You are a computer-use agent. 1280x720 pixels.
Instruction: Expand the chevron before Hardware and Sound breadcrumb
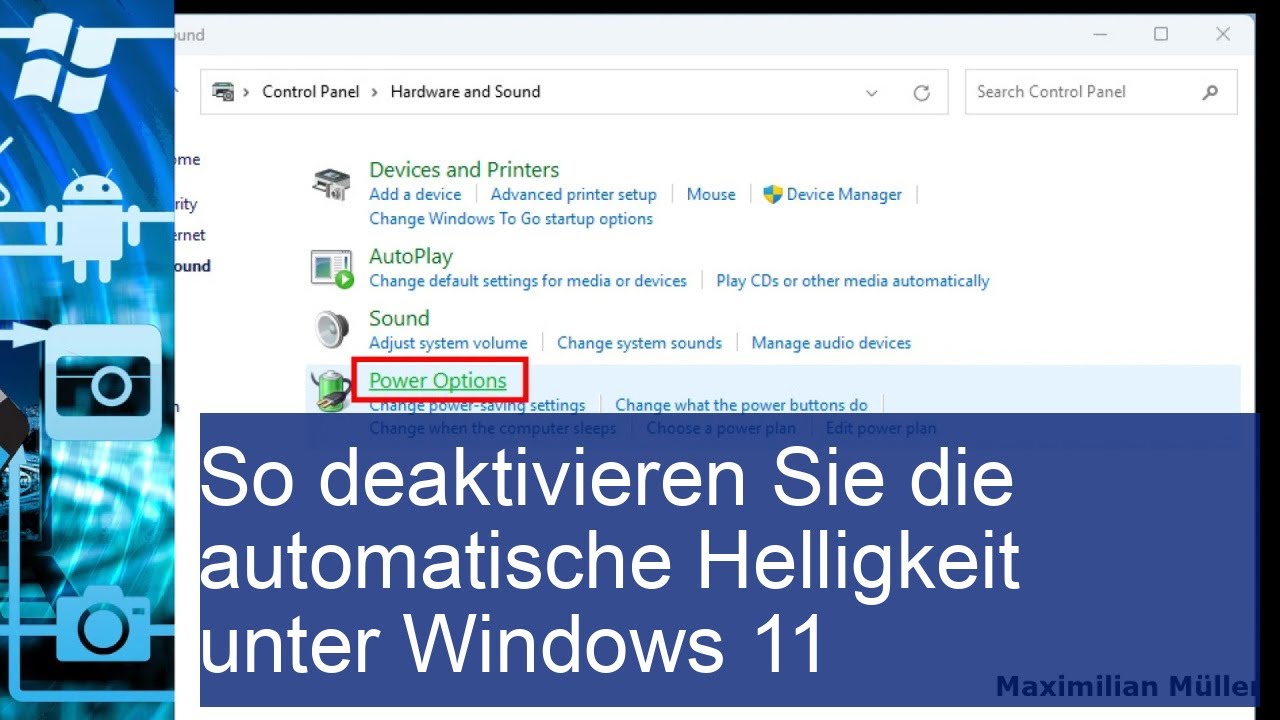(x=375, y=92)
